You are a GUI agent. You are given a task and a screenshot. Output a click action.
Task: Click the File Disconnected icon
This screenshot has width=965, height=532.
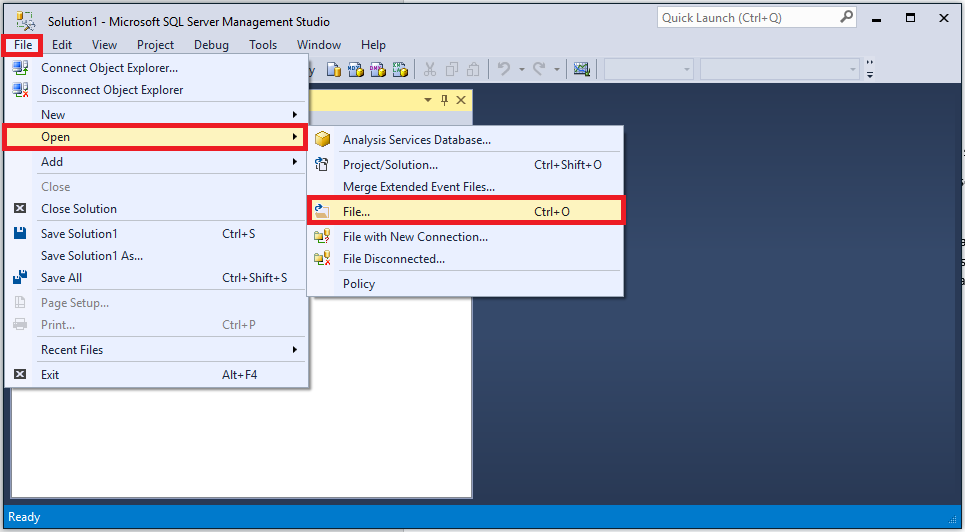point(322,259)
